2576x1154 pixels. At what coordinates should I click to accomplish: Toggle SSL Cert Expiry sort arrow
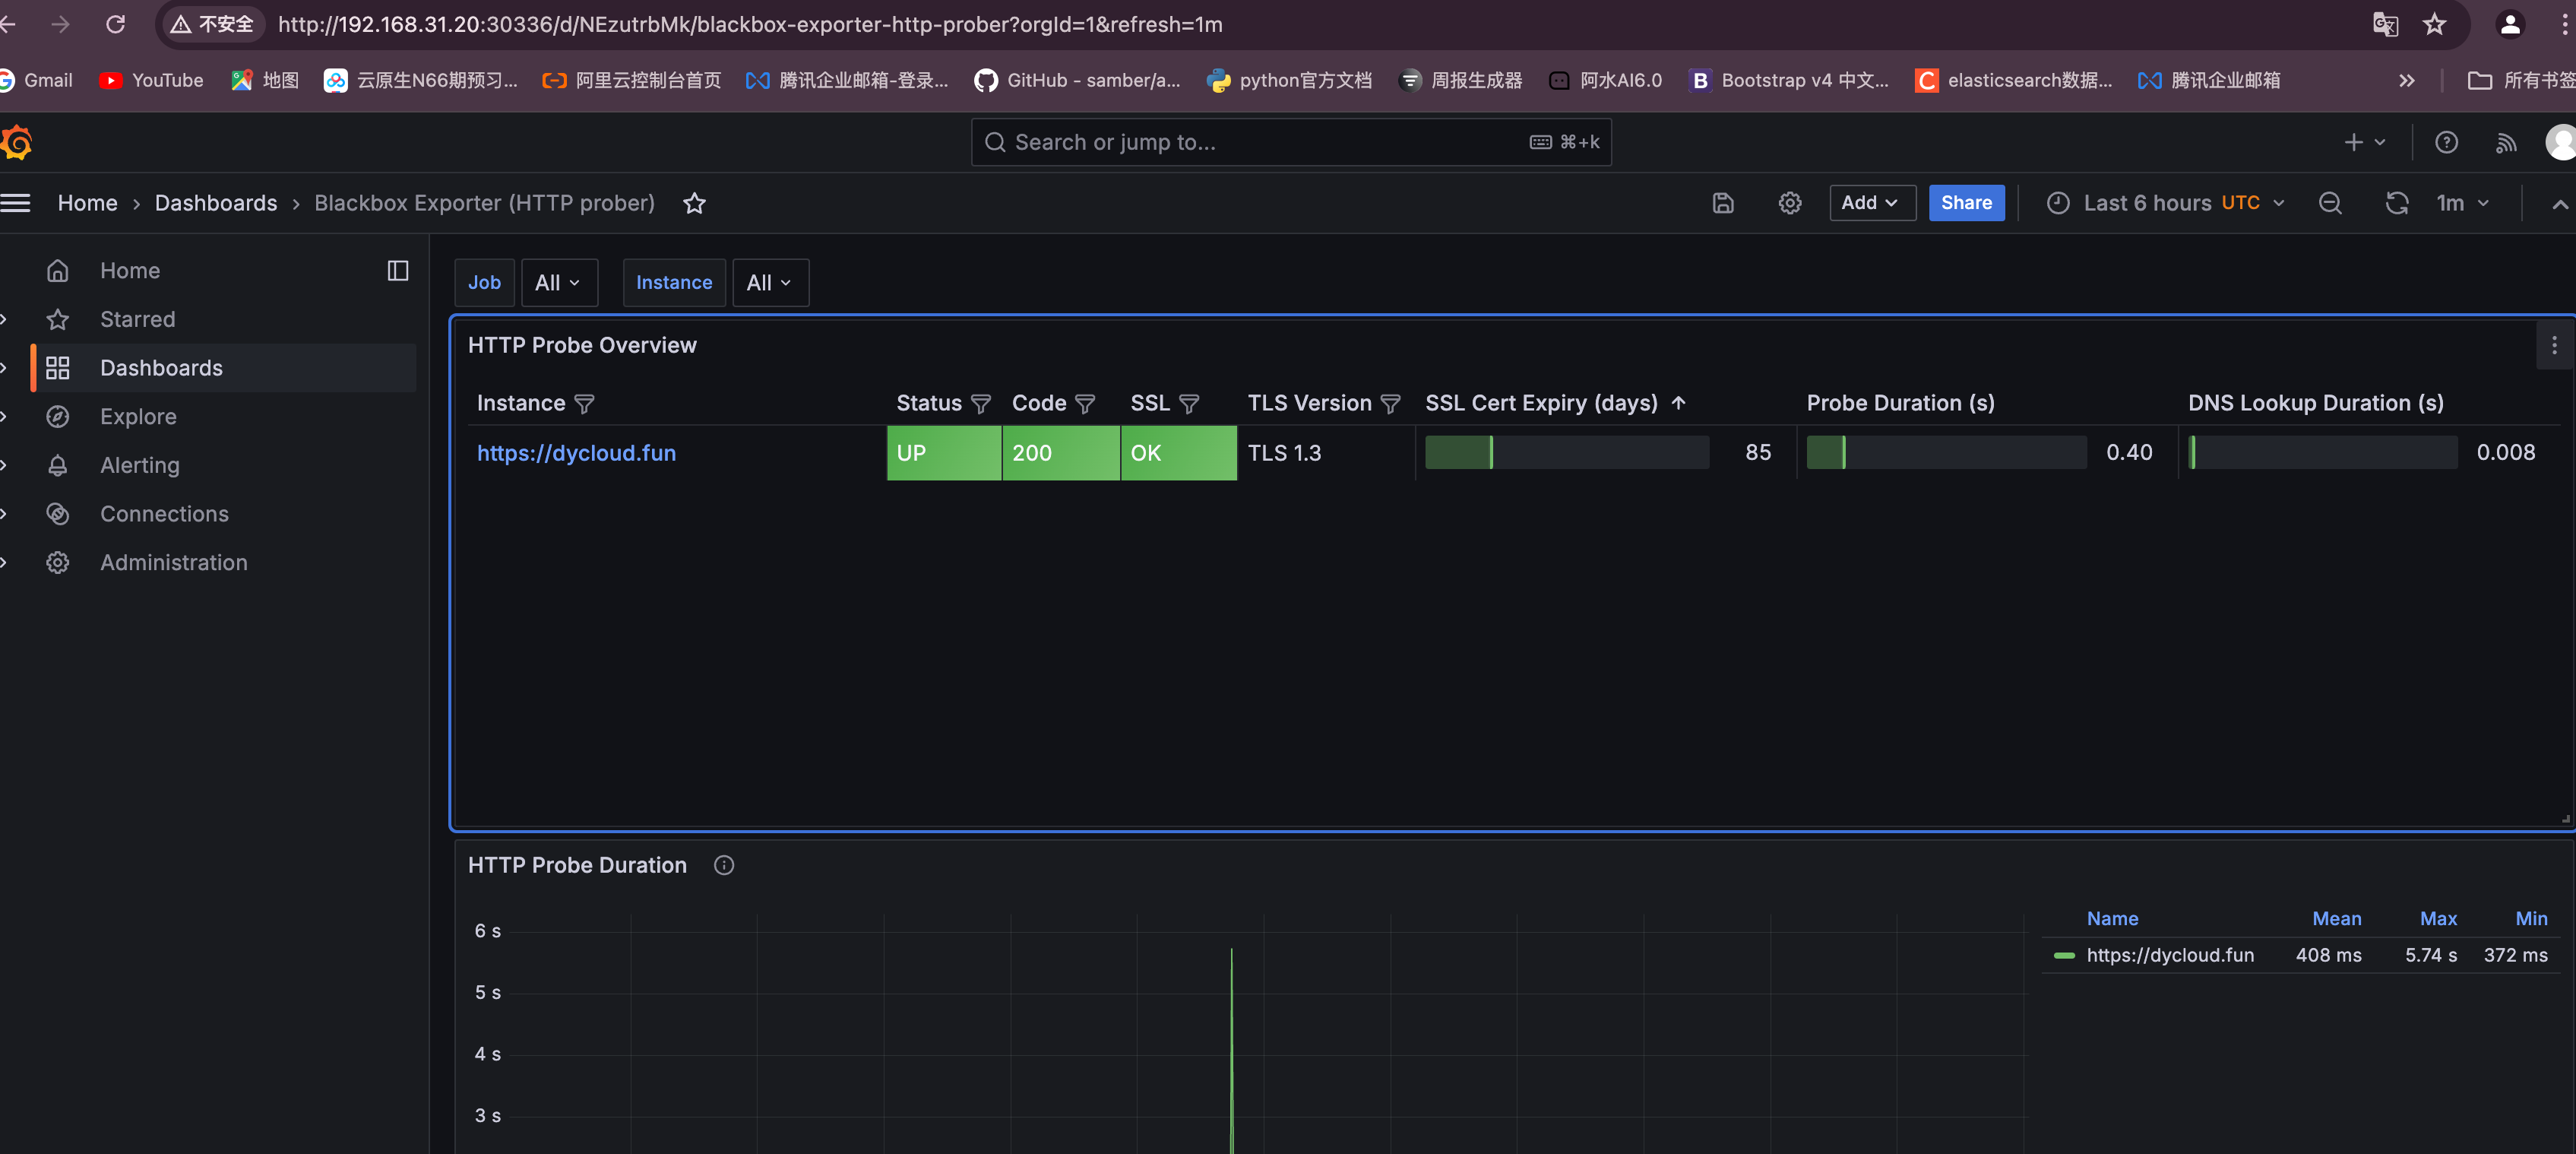[x=1678, y=403]
